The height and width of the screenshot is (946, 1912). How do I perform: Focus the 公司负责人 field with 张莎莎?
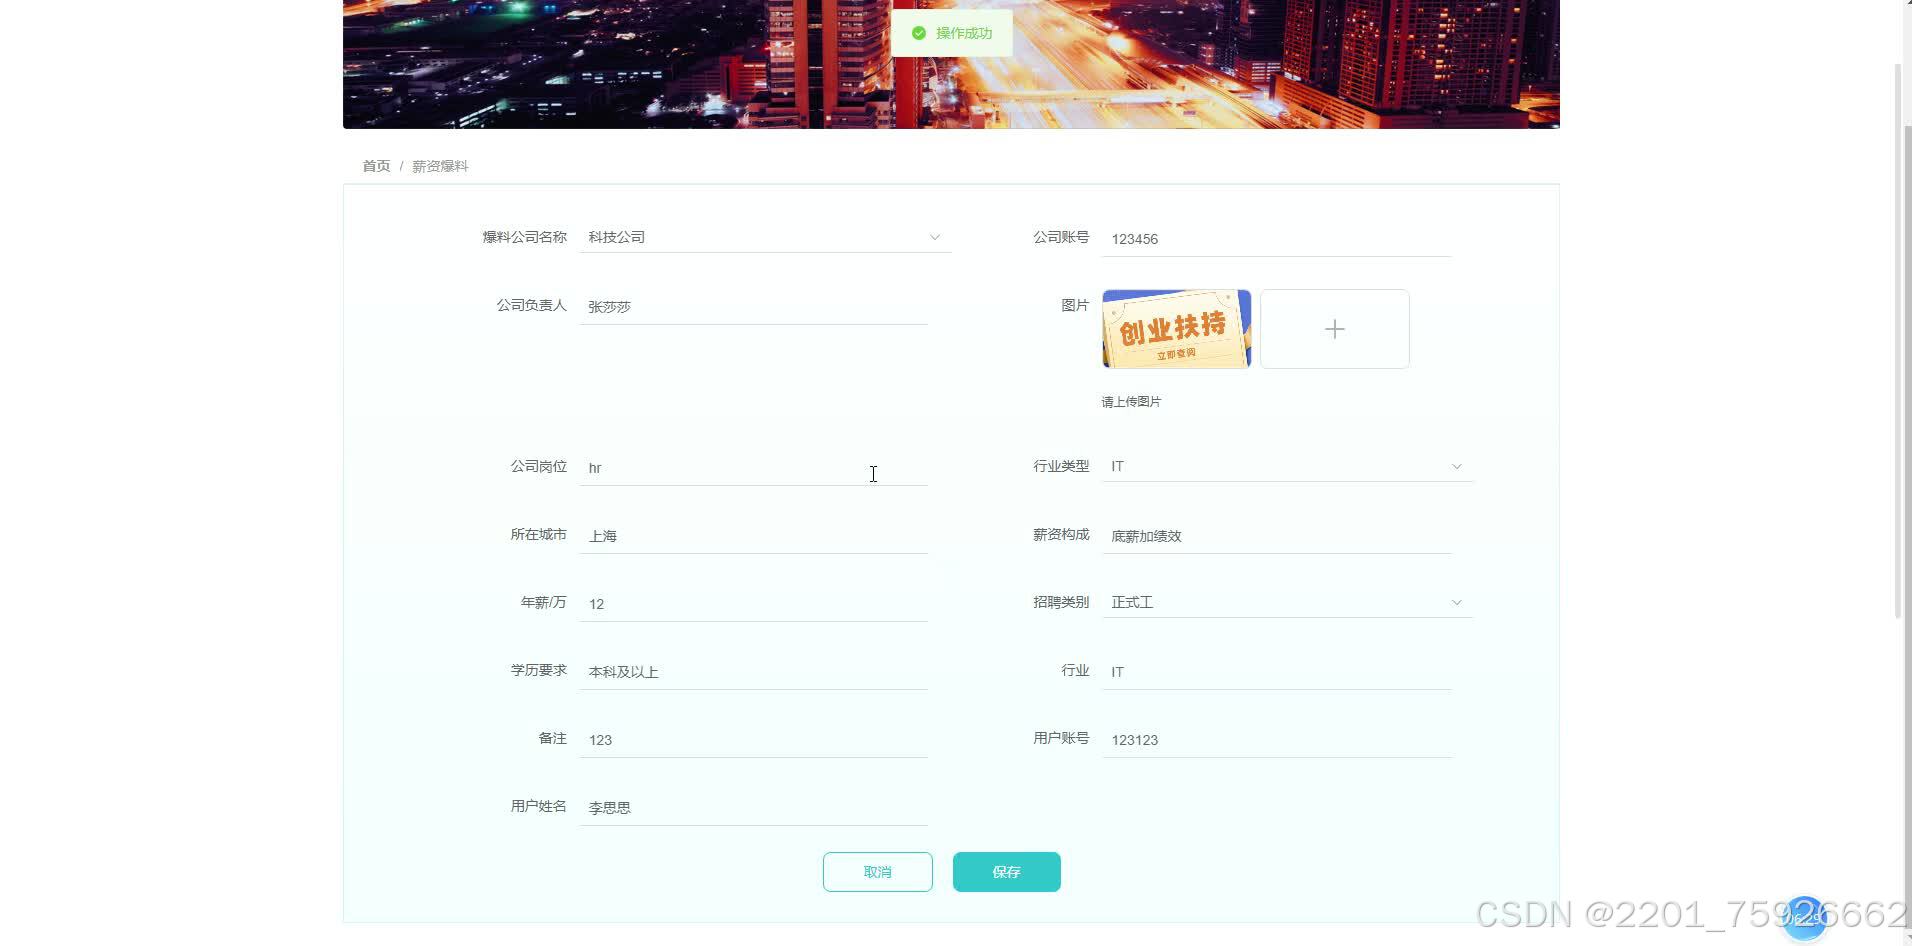754,307
